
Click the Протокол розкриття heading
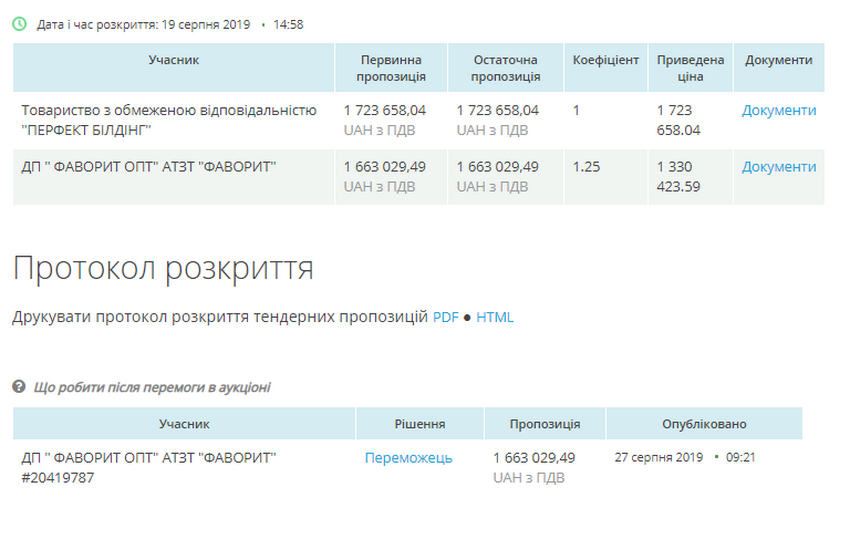[x=163, y=268]
